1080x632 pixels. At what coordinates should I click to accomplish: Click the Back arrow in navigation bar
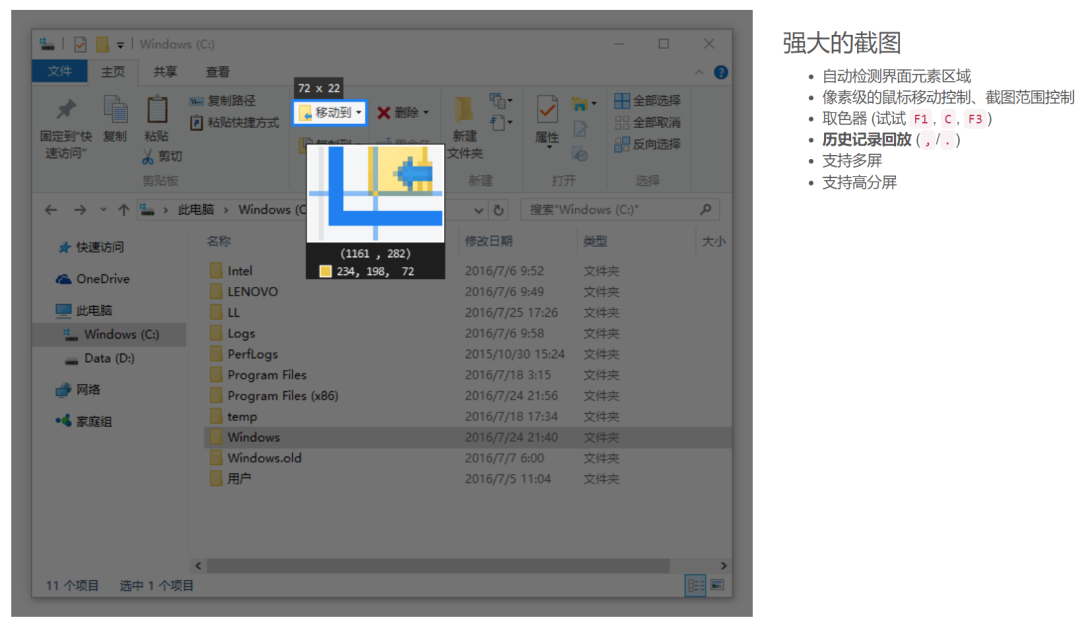pos(51,210)
